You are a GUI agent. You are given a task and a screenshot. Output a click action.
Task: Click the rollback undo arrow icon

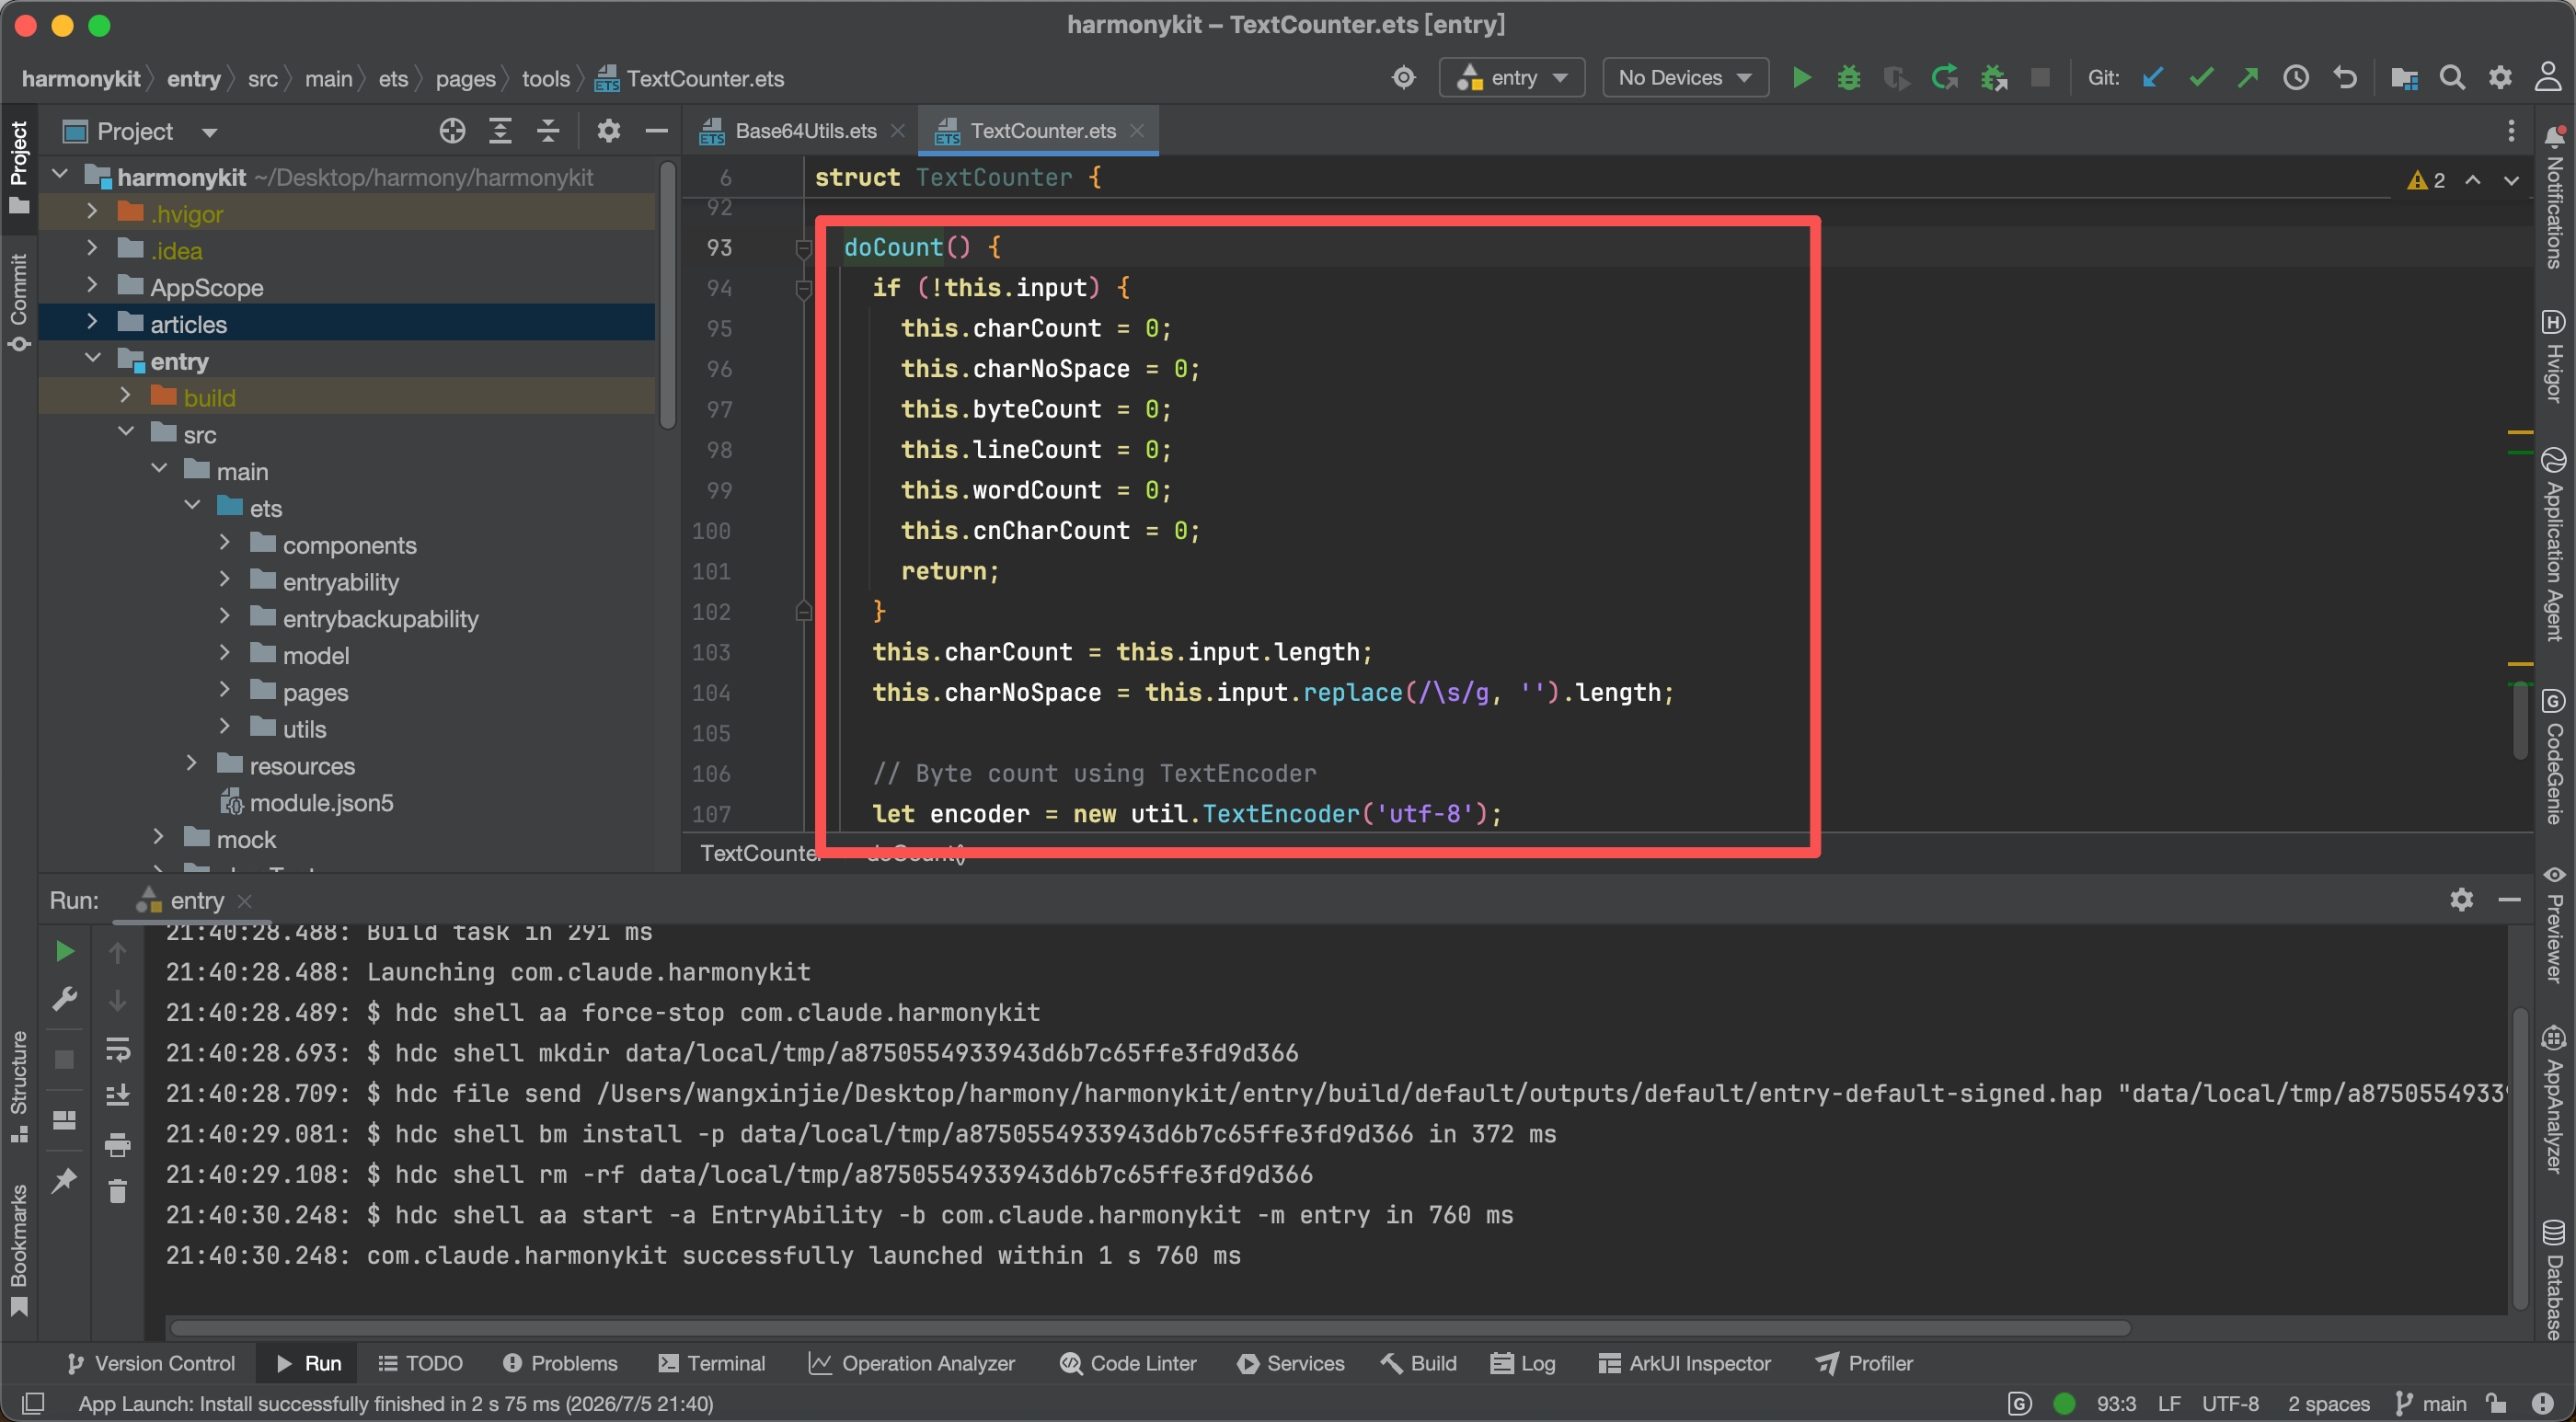[2345, 78]
